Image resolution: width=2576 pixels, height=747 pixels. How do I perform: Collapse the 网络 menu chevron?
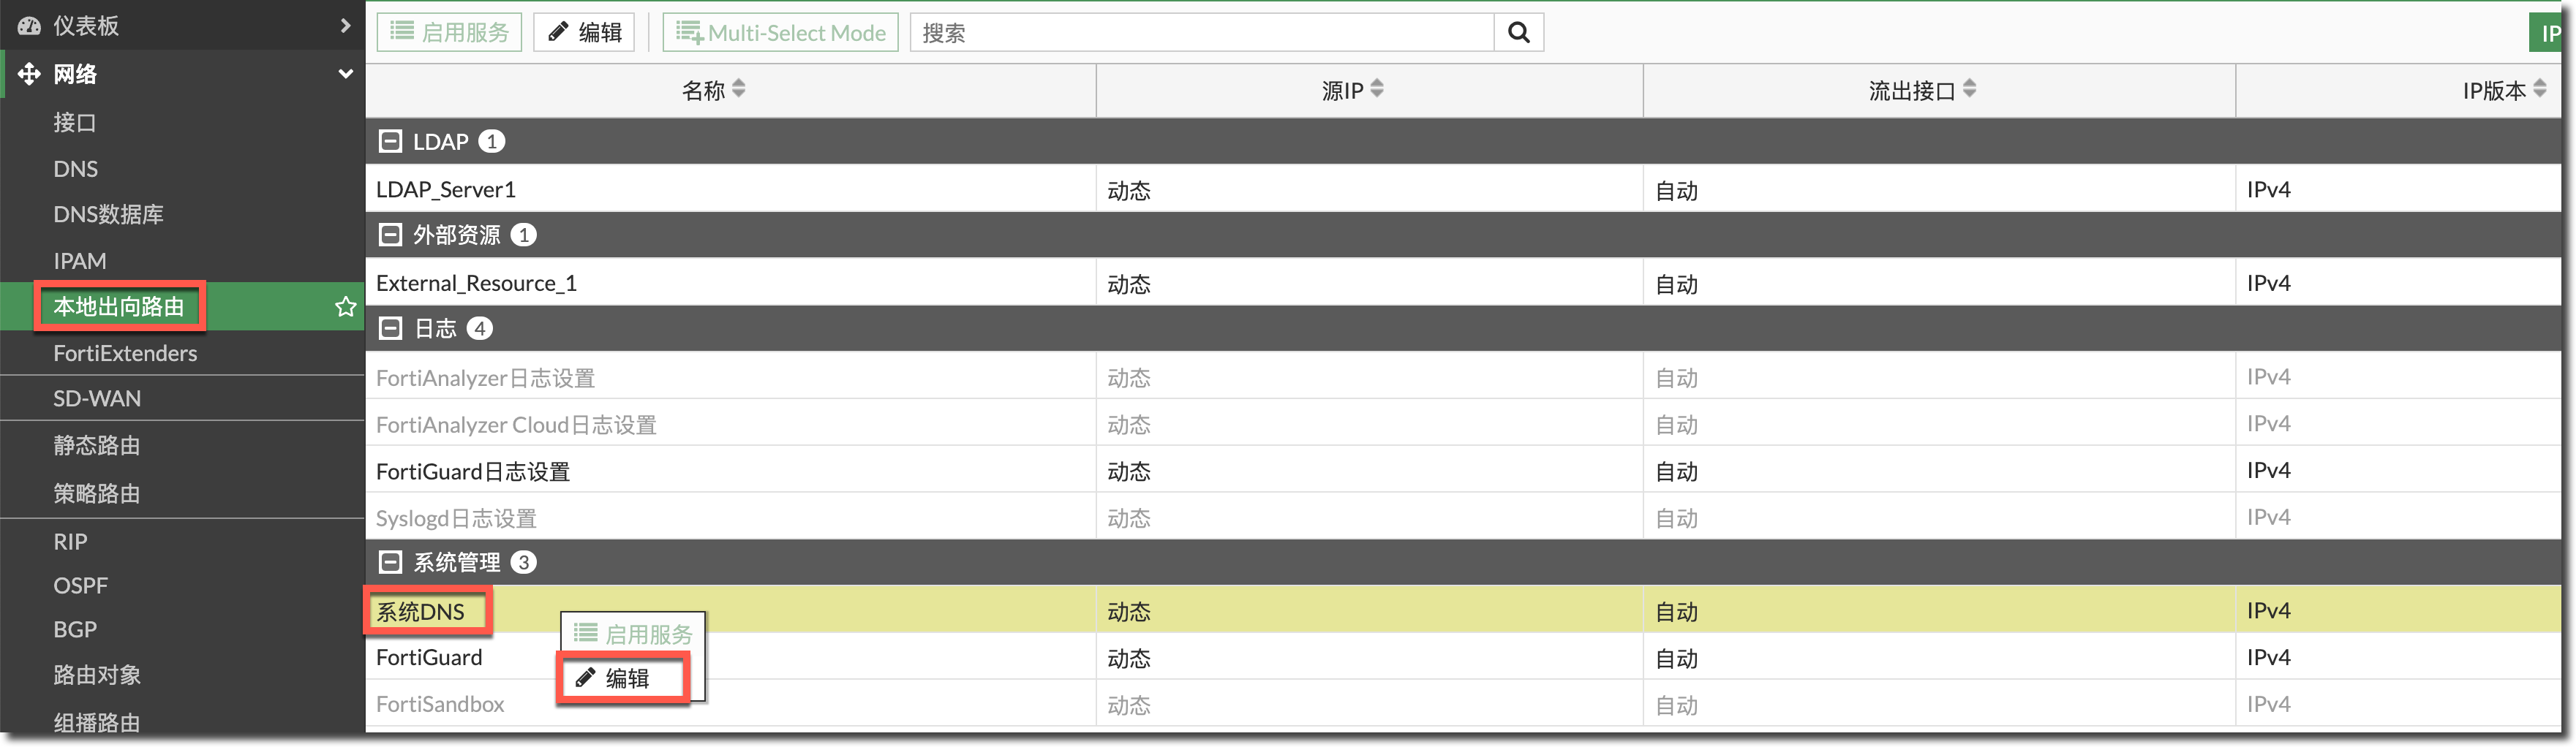345,74
